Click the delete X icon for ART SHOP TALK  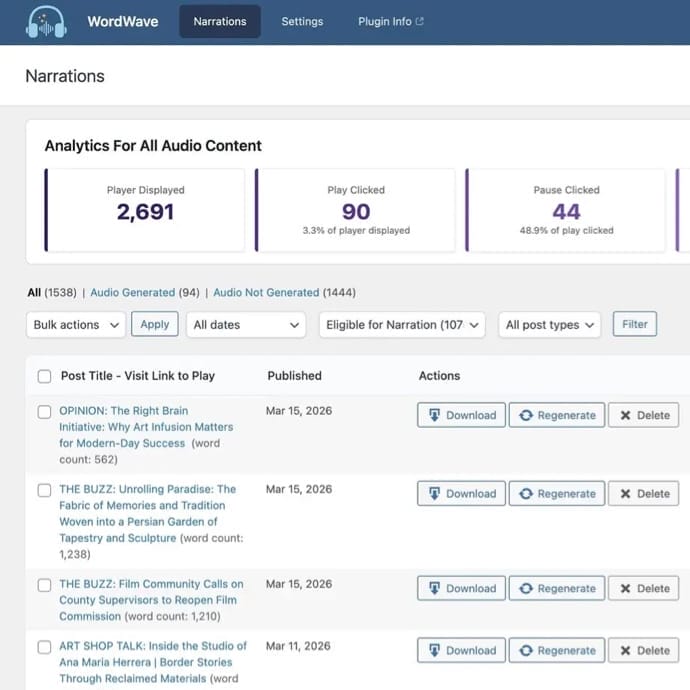click(x=625, y=651)
